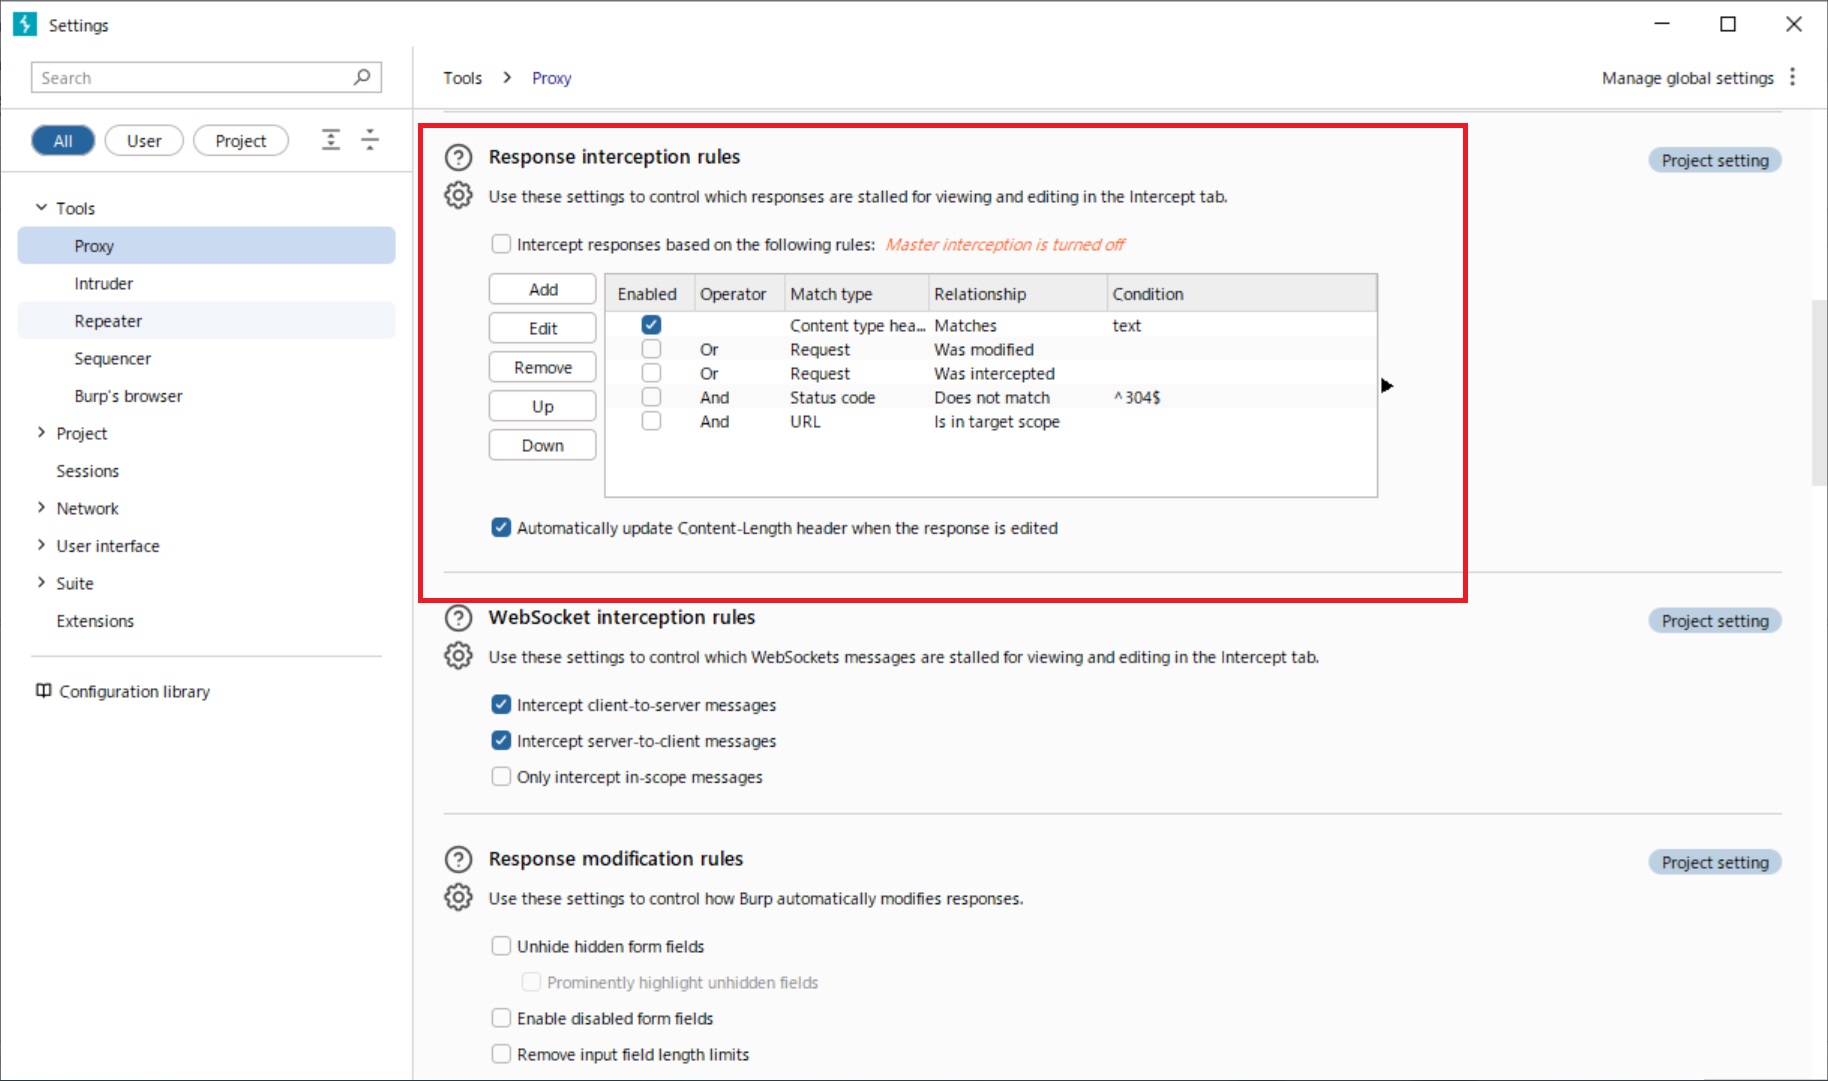Open gear options for Response modification rules
The width and height of the screenshot is (1828, 1081).
pos(458,897)
